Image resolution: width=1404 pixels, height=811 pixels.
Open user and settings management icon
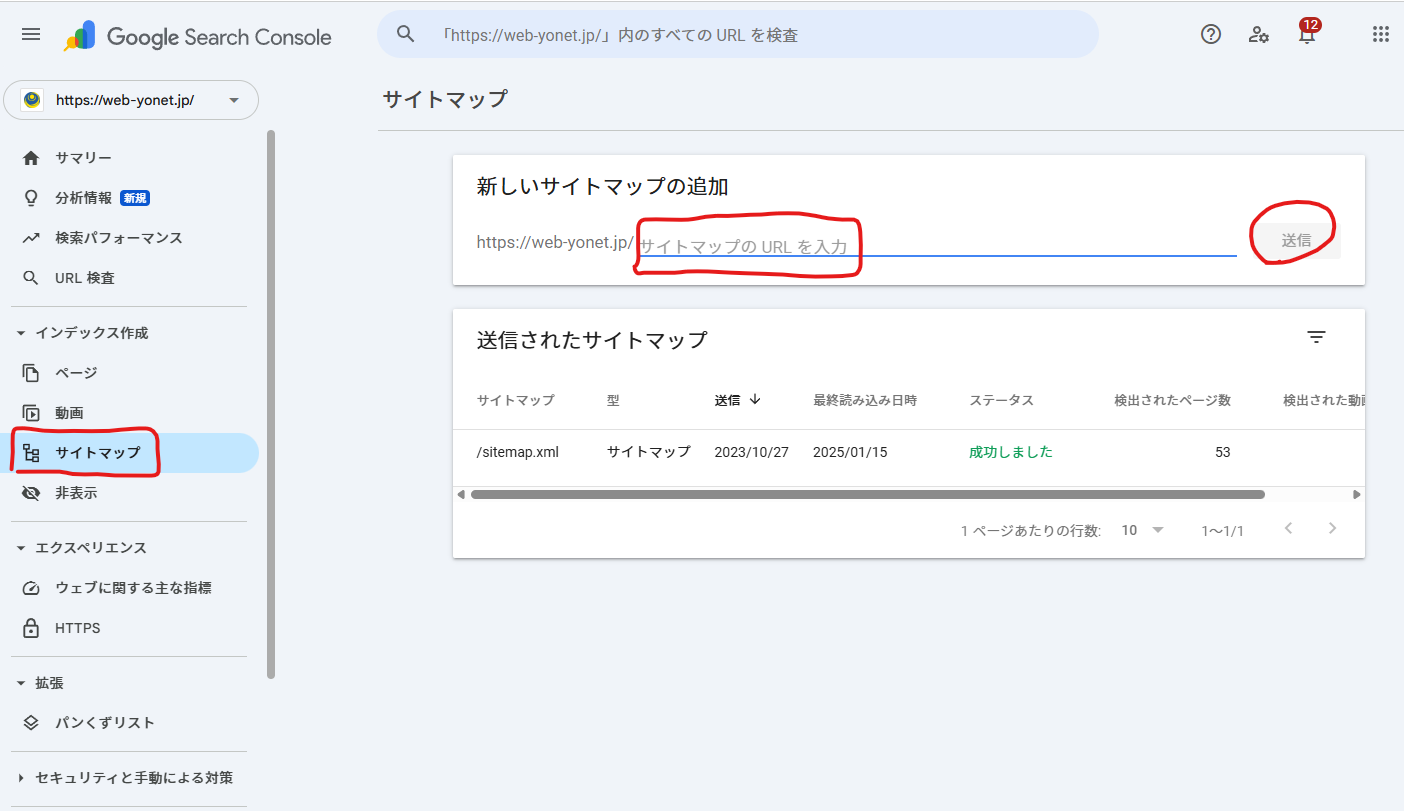point(1259,35)
